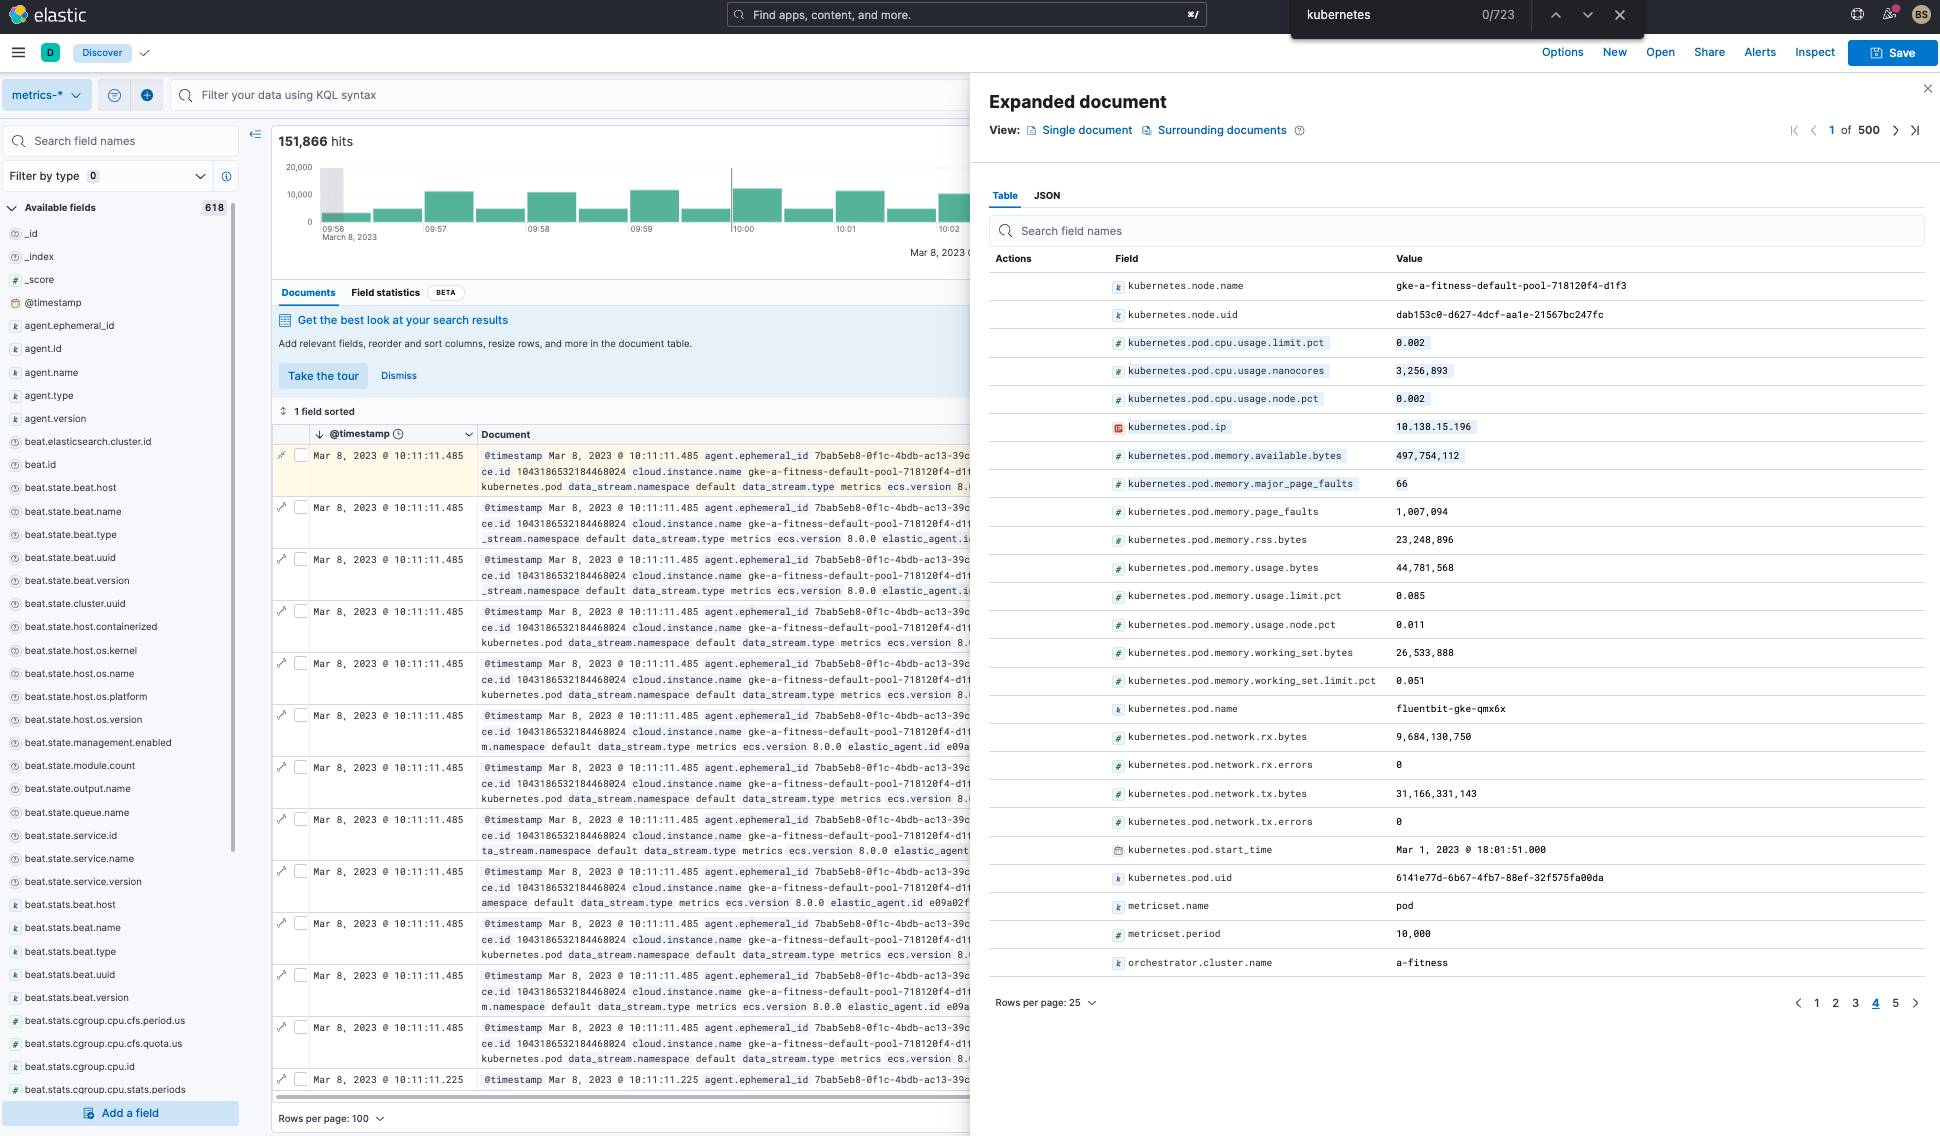Screen dimensions: 1940x1136
Task: Click the Elastic logo
Action: click(46, 15)
